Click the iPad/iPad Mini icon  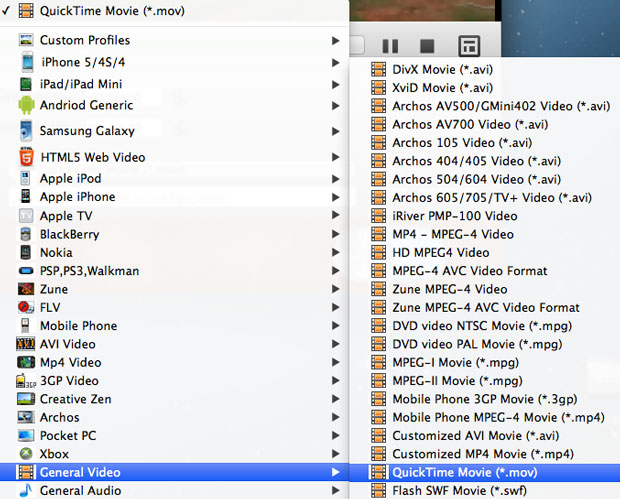click(26, 84)
